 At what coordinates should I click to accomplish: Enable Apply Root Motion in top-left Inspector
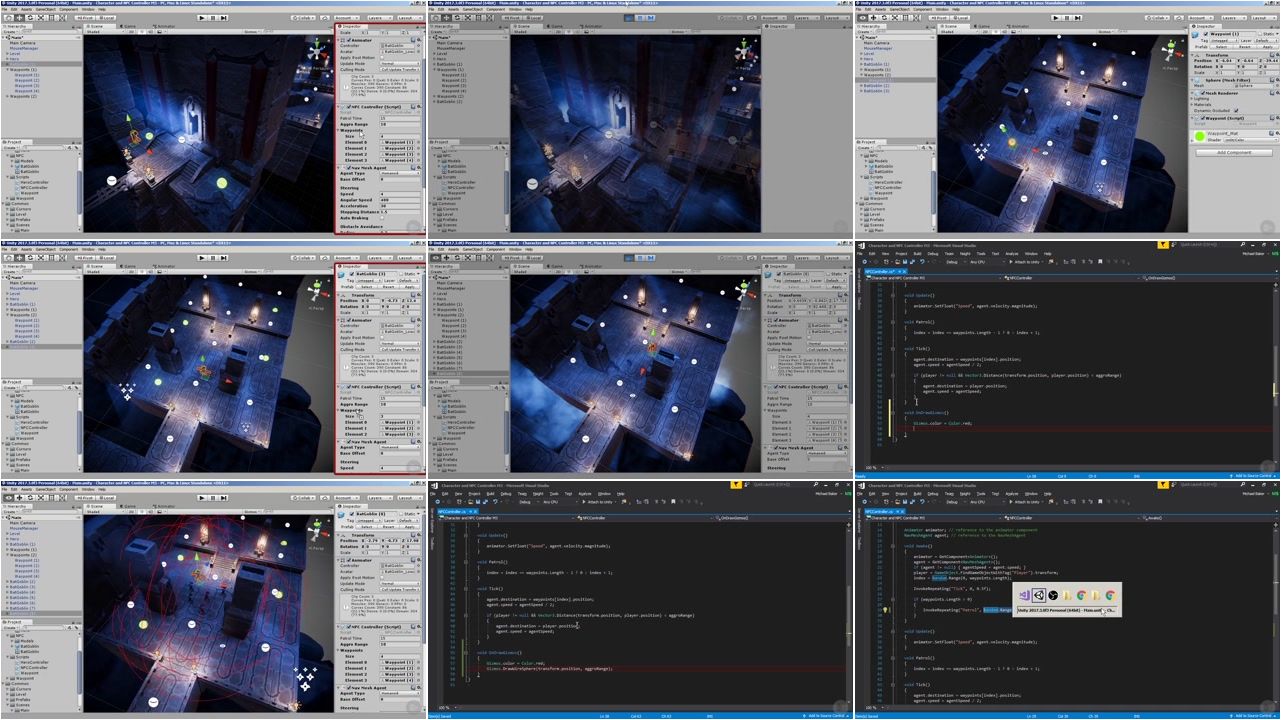click(382, 57)
